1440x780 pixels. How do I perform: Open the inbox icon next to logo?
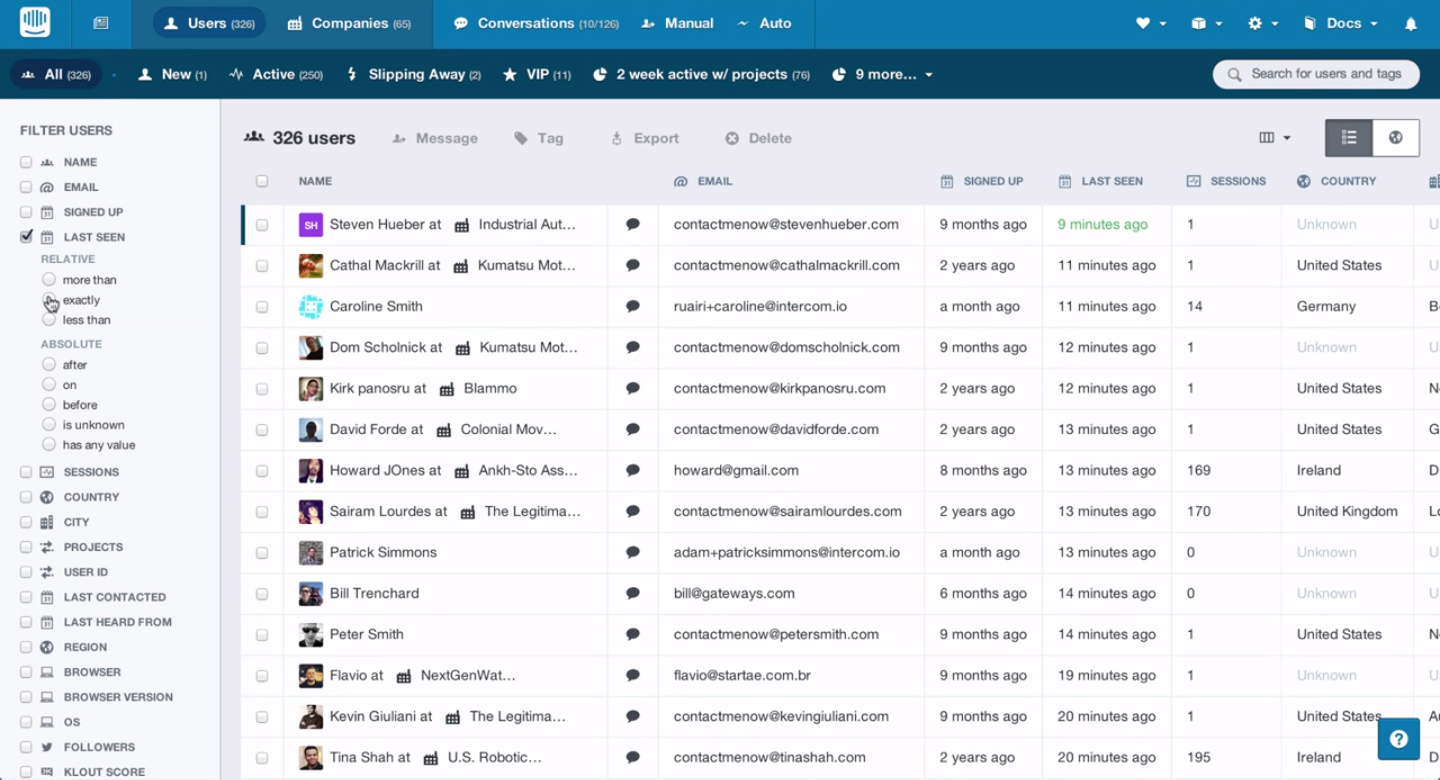coord(101,23)
